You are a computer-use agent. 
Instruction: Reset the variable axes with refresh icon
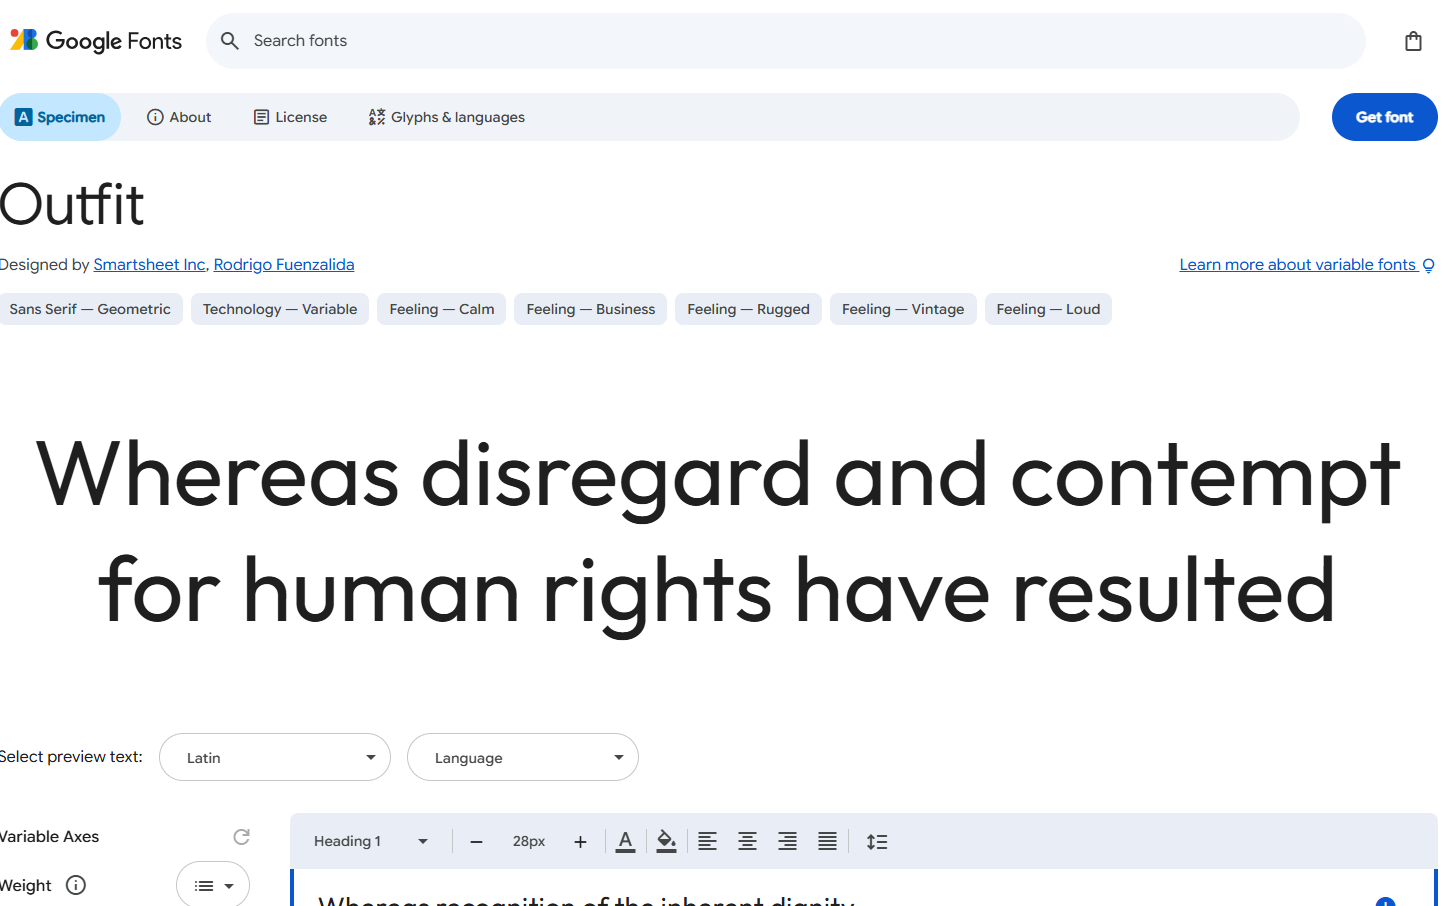(241, 837)
